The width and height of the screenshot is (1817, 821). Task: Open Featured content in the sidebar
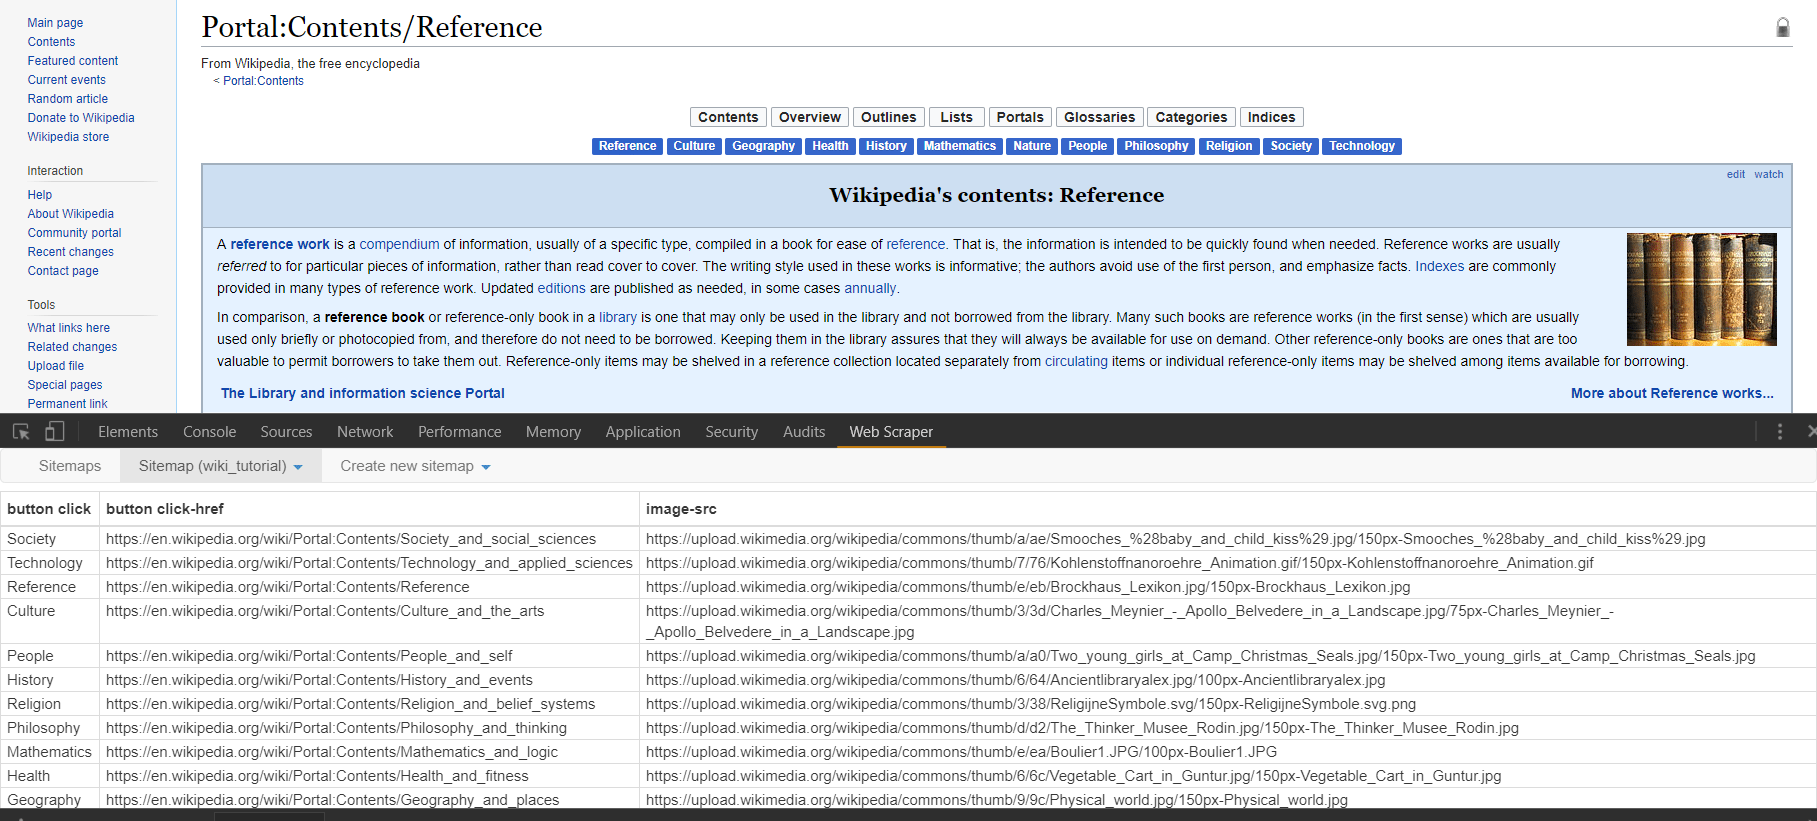72,61
